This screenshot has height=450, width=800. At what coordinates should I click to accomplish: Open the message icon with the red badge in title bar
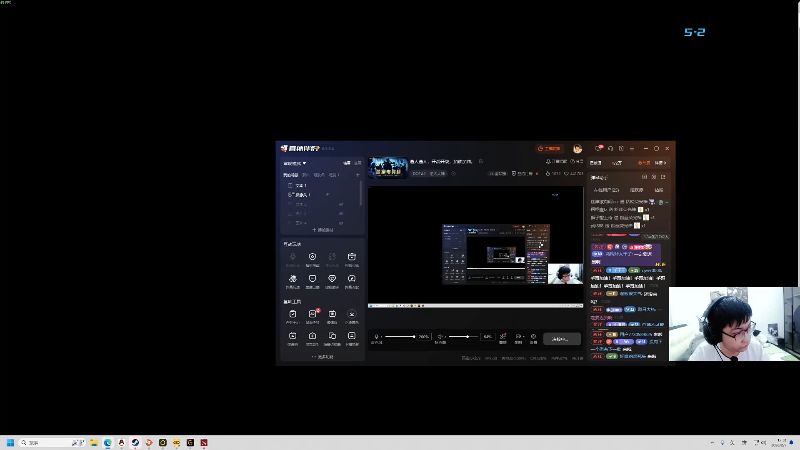coord(598,148)
